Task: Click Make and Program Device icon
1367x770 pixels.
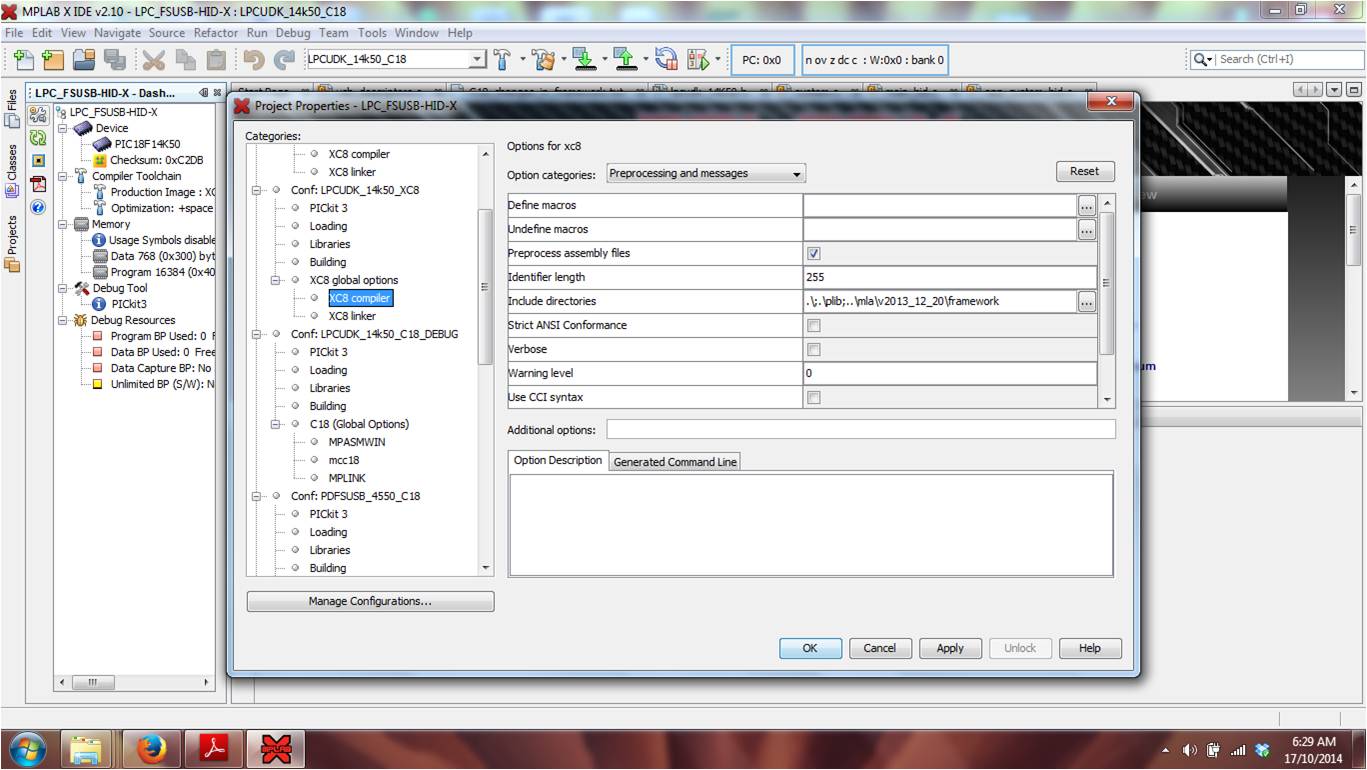Action: point(585,59)
